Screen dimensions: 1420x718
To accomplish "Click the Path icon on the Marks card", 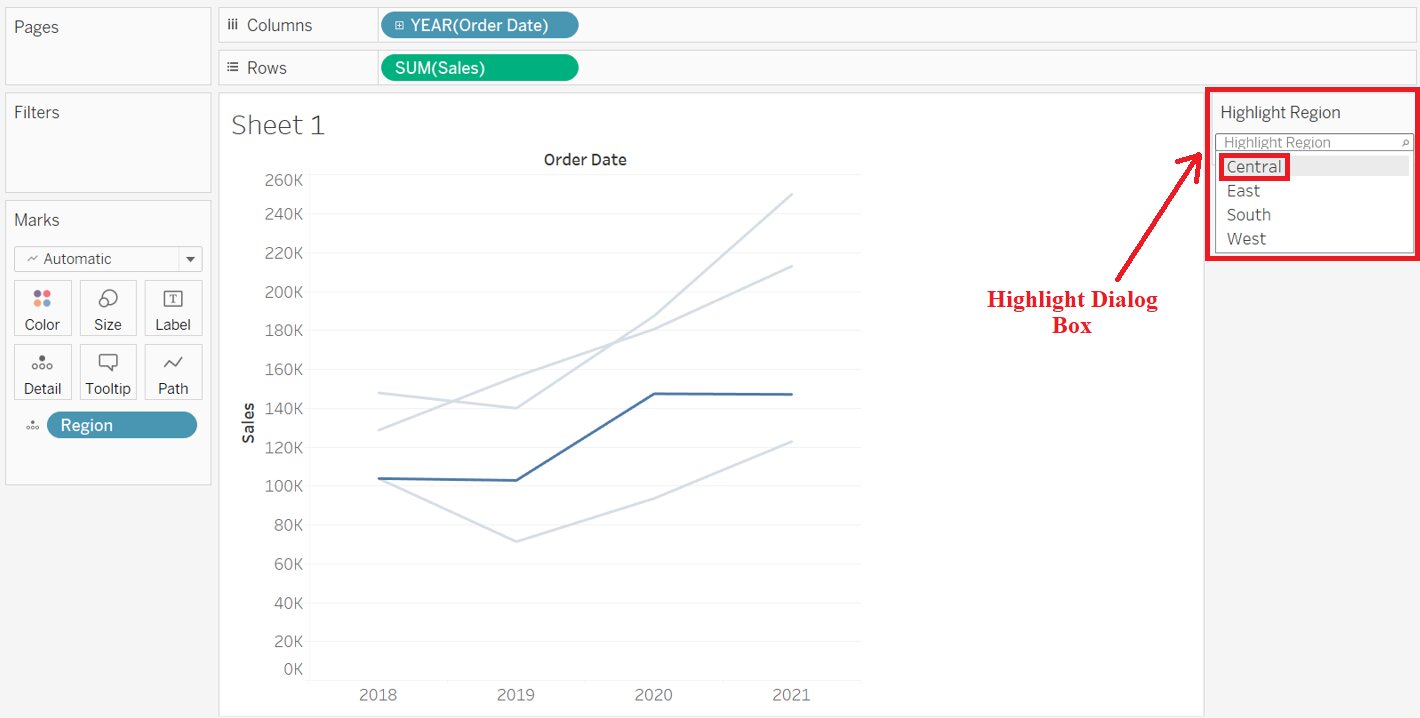I will 172,371.
